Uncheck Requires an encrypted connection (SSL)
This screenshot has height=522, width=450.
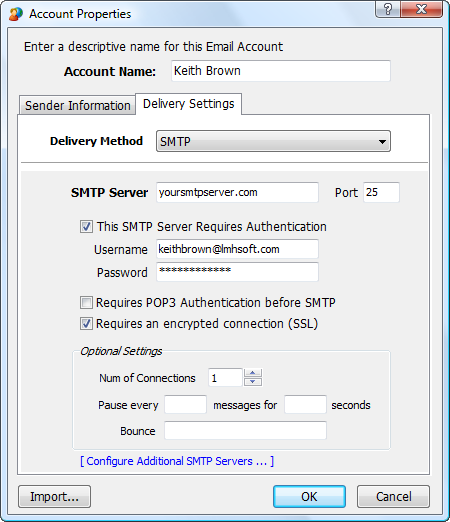coord(86,324)
